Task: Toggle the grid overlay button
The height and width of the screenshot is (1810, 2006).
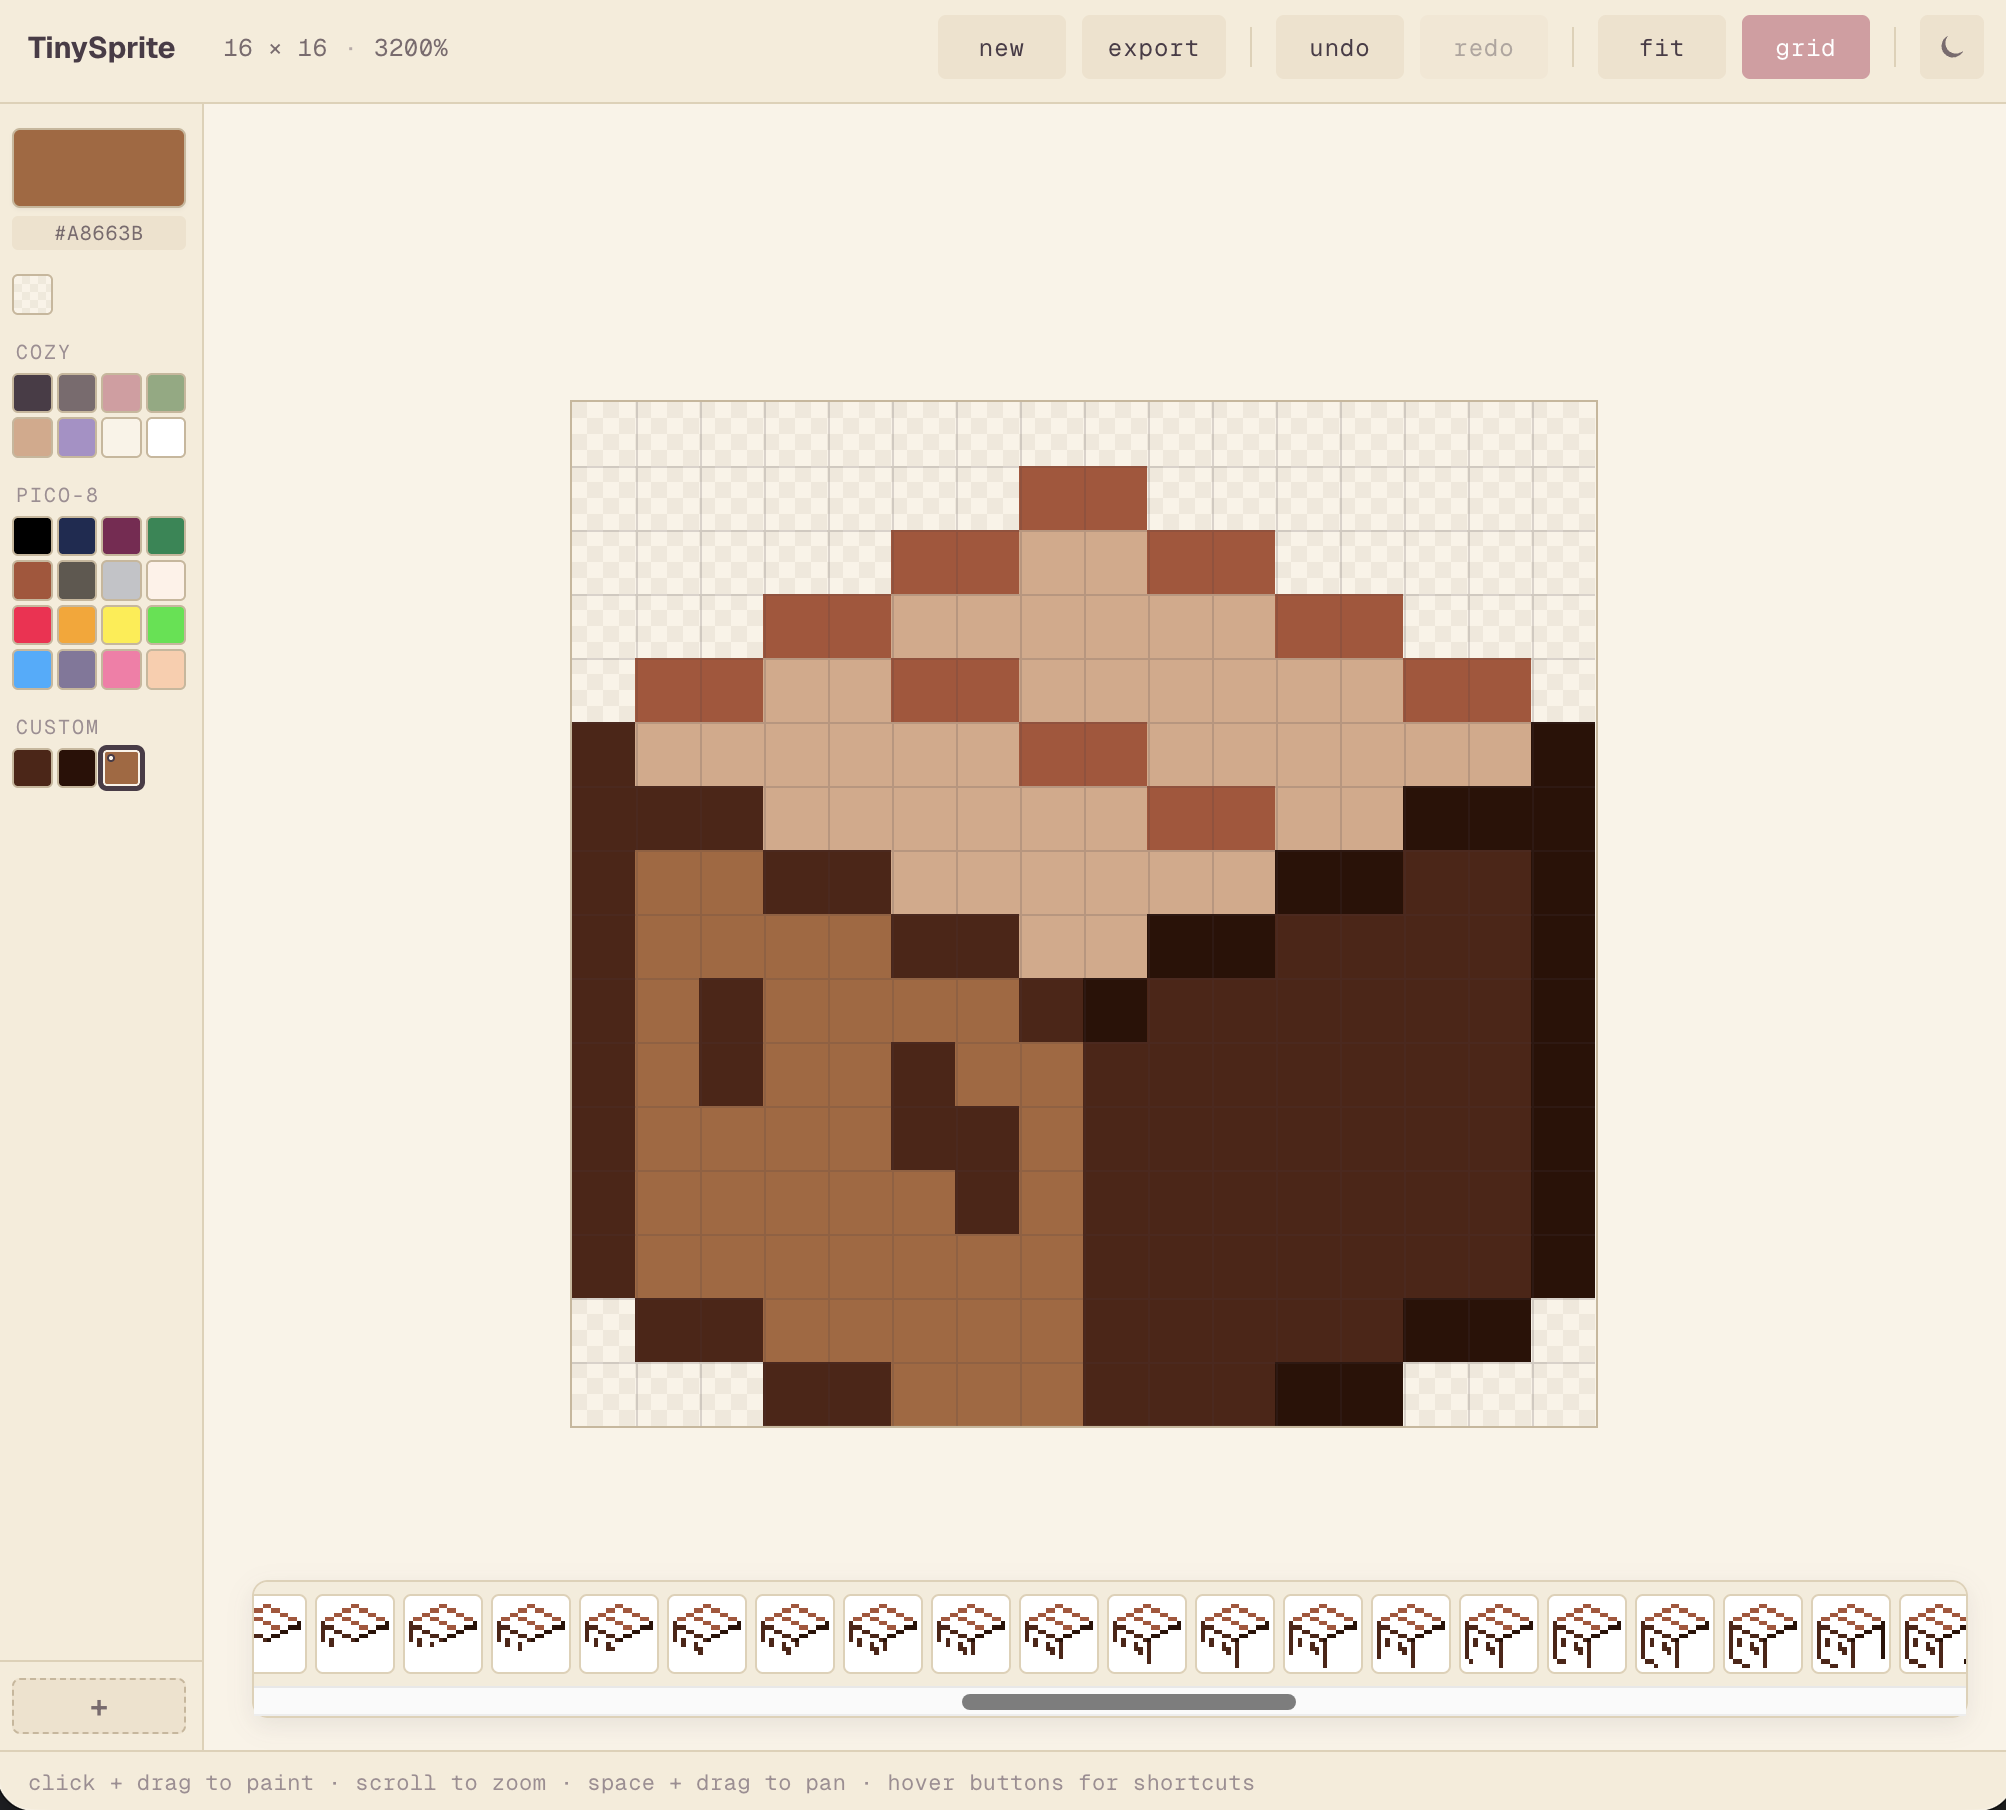Action: pos(1805,47)
